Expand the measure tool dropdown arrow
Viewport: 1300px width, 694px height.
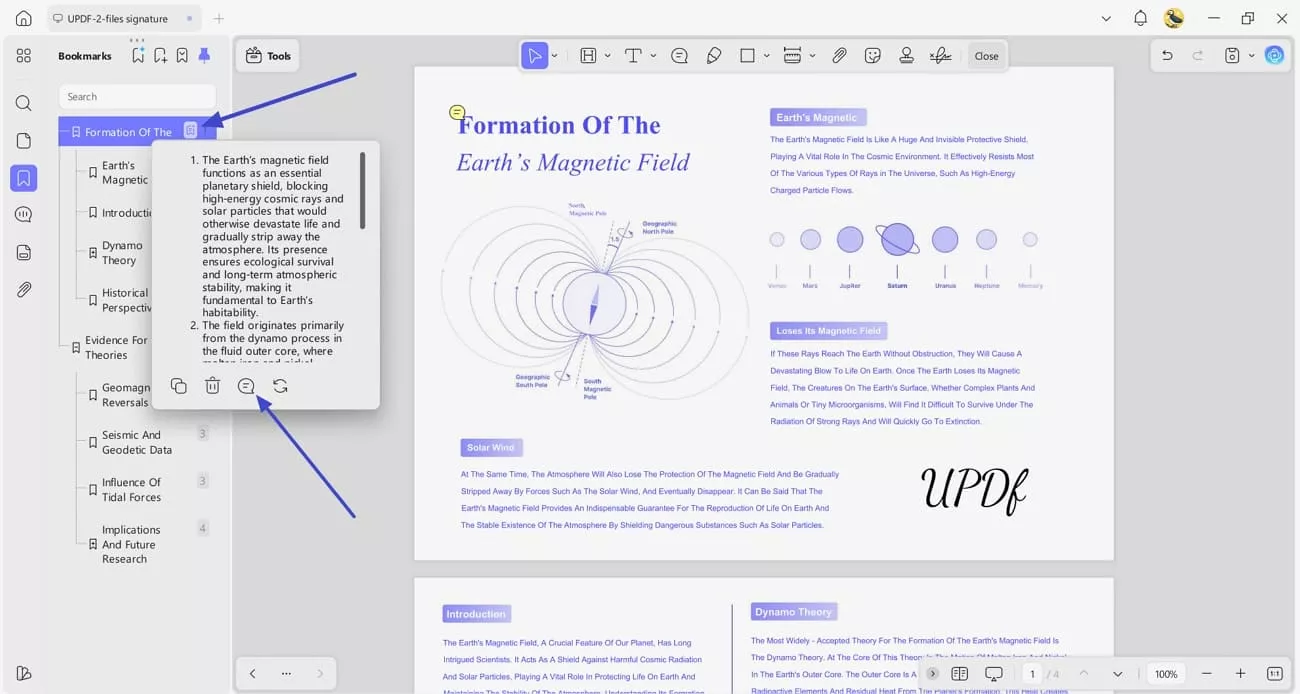[812, 56]
